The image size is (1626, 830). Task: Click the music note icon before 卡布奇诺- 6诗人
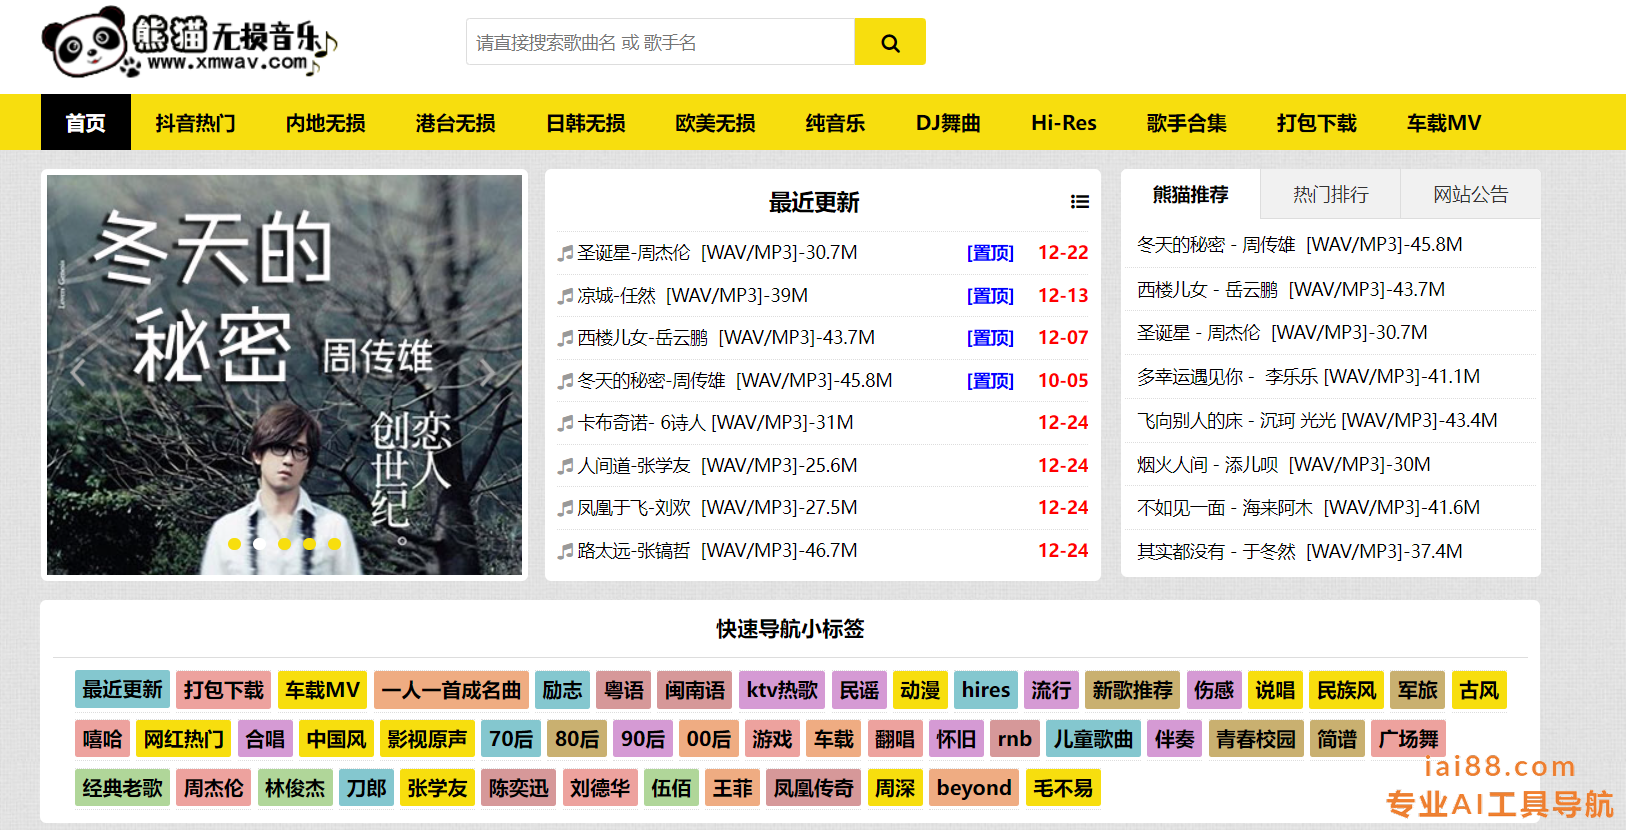click(x=565, y=423)
